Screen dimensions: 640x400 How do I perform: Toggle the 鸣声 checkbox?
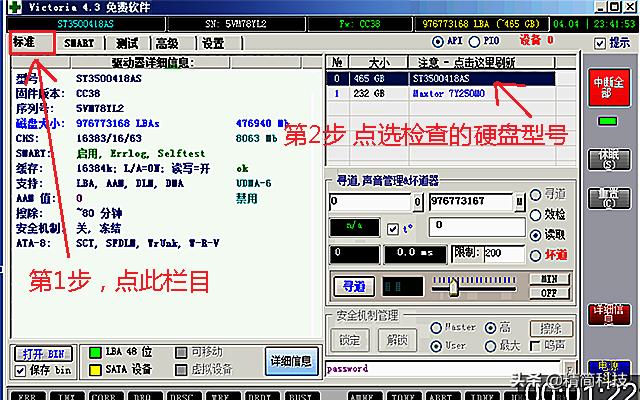(535, 346)
